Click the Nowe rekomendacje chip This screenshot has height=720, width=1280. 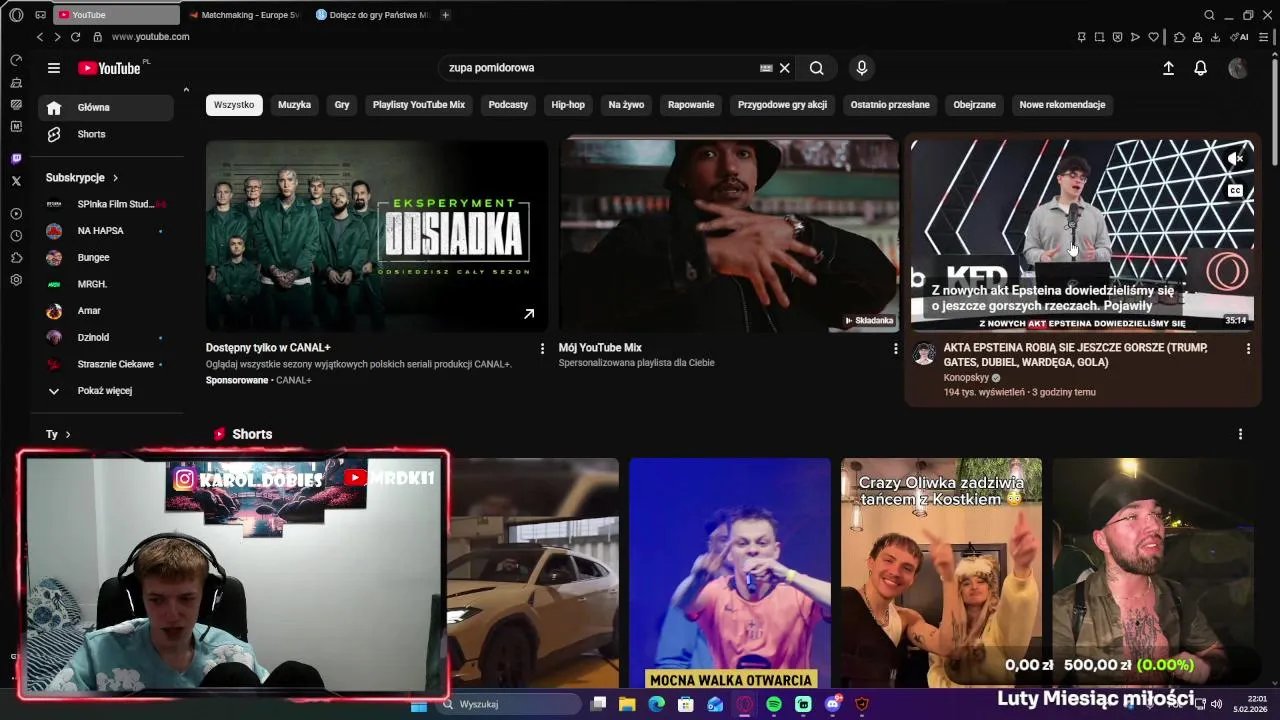coord(1062,105)
